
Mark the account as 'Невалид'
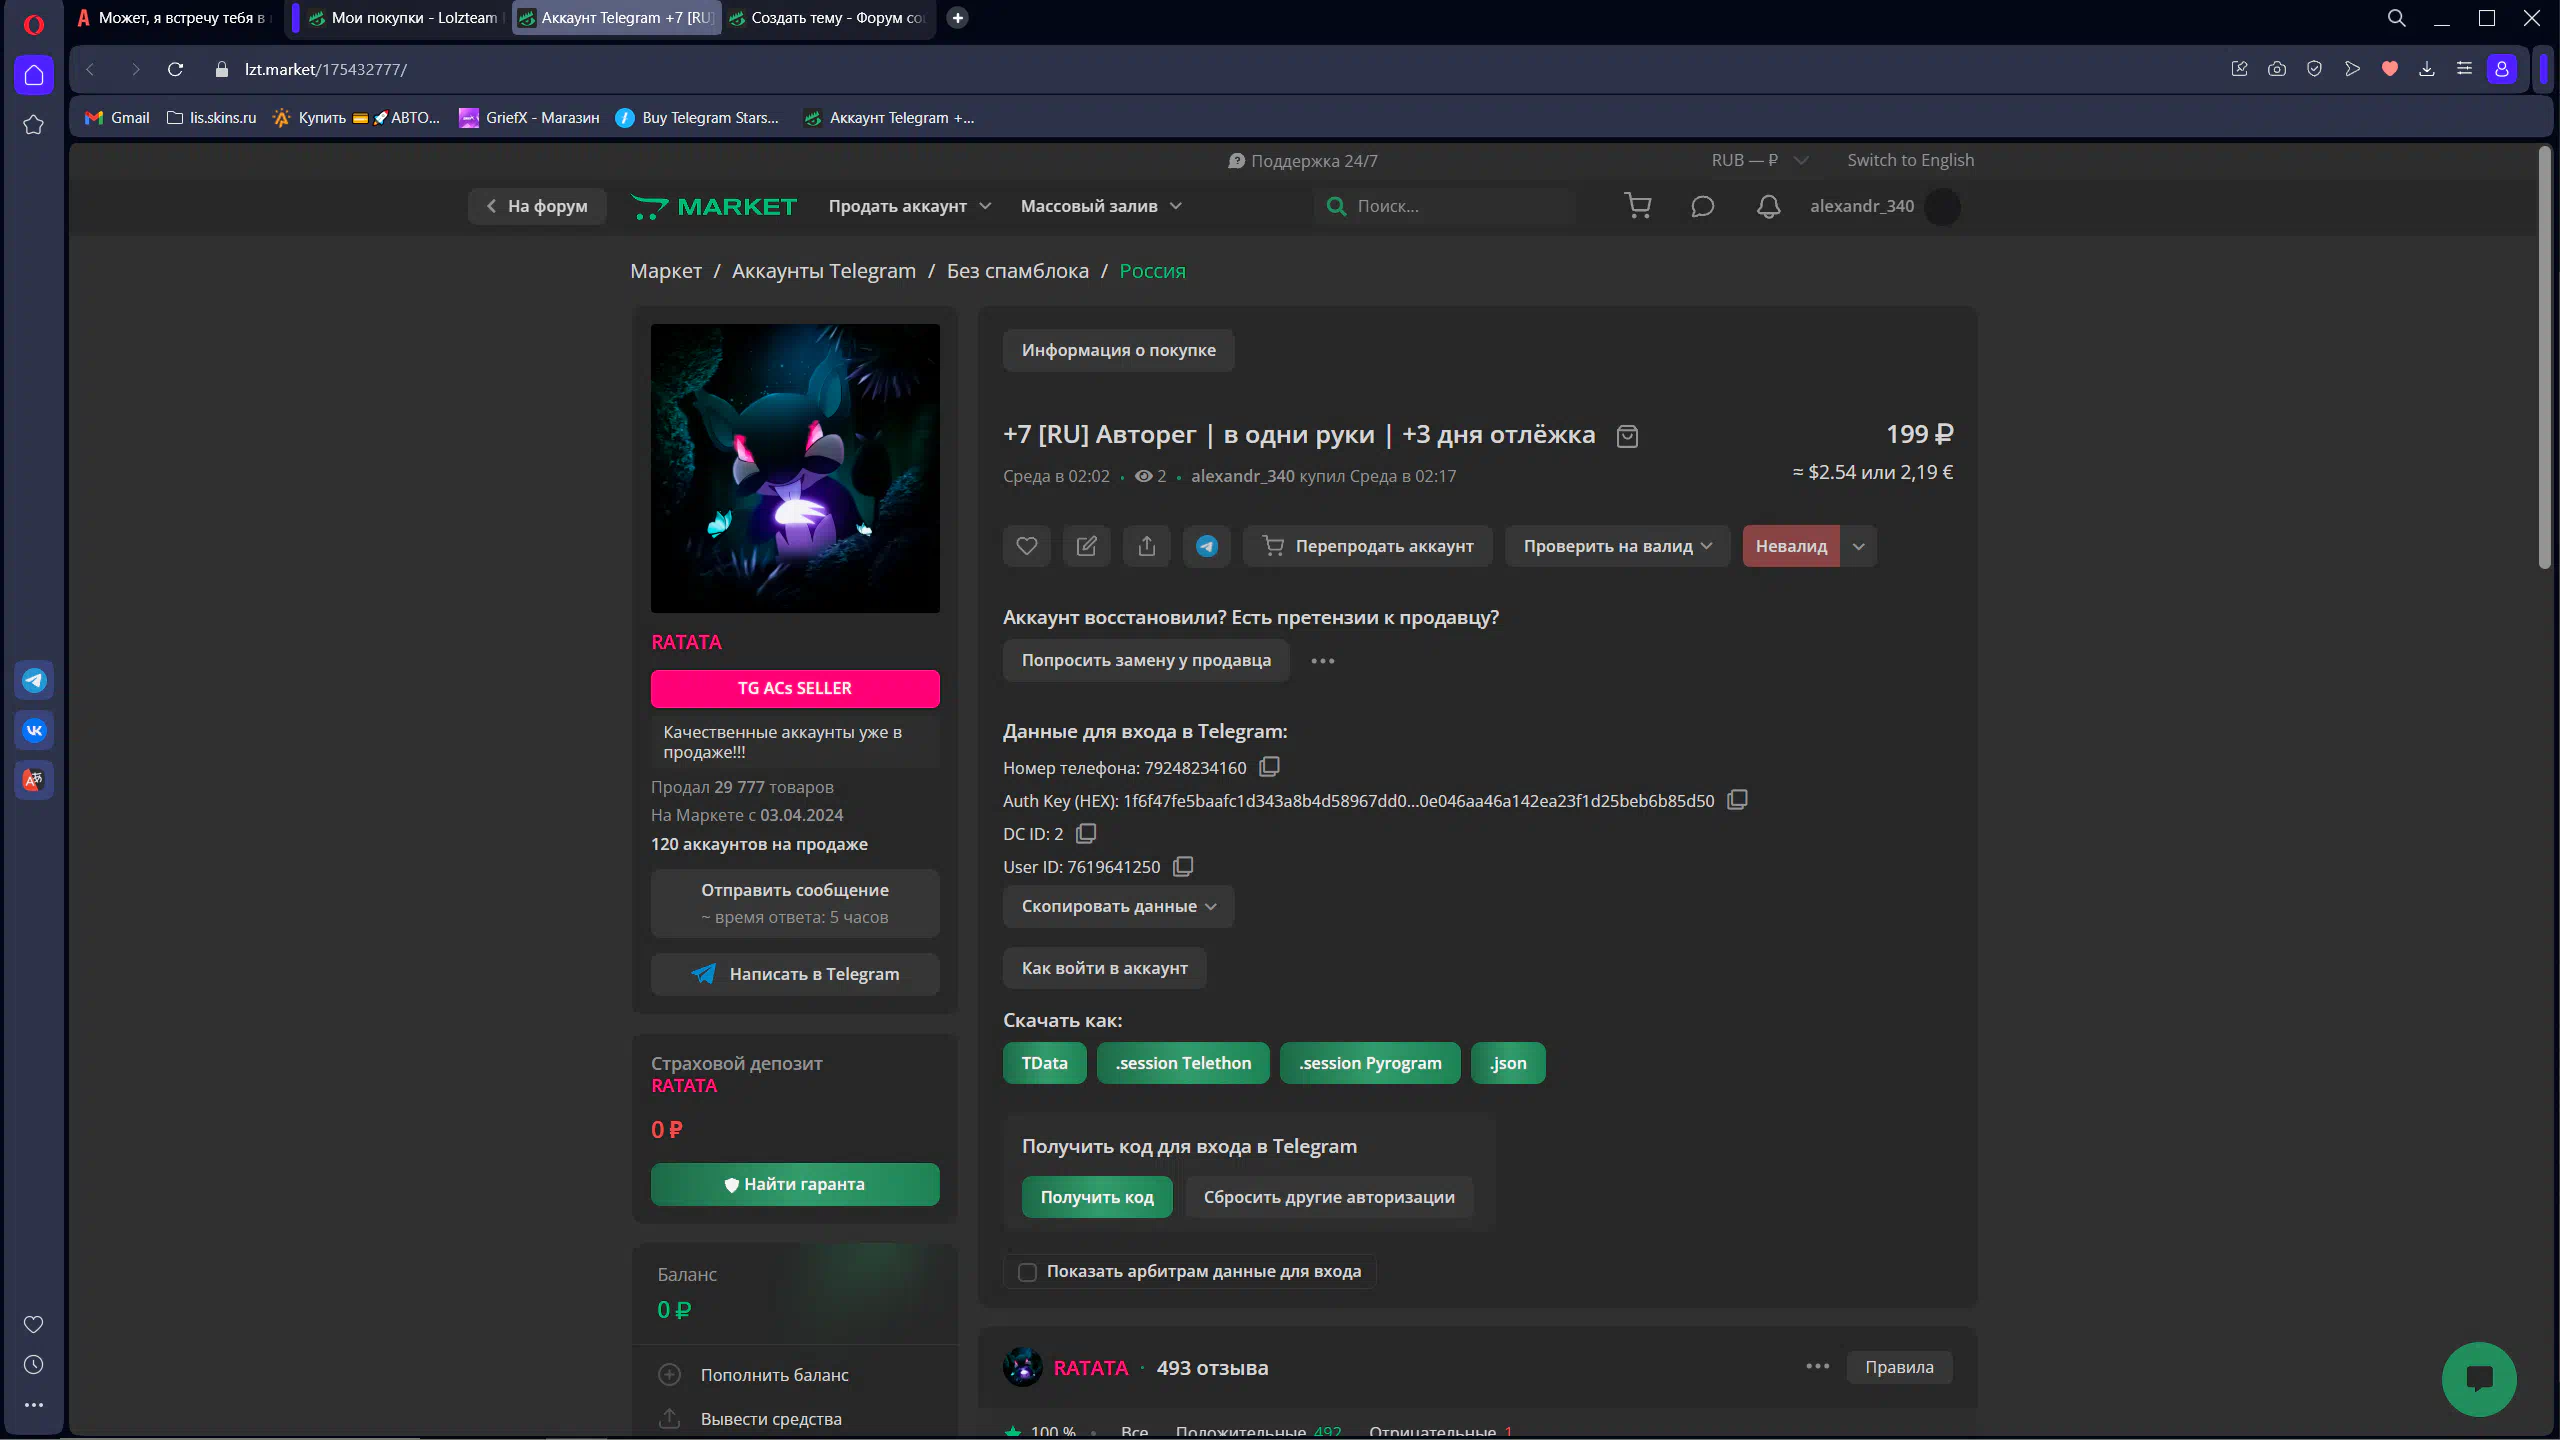point(1791,546)
